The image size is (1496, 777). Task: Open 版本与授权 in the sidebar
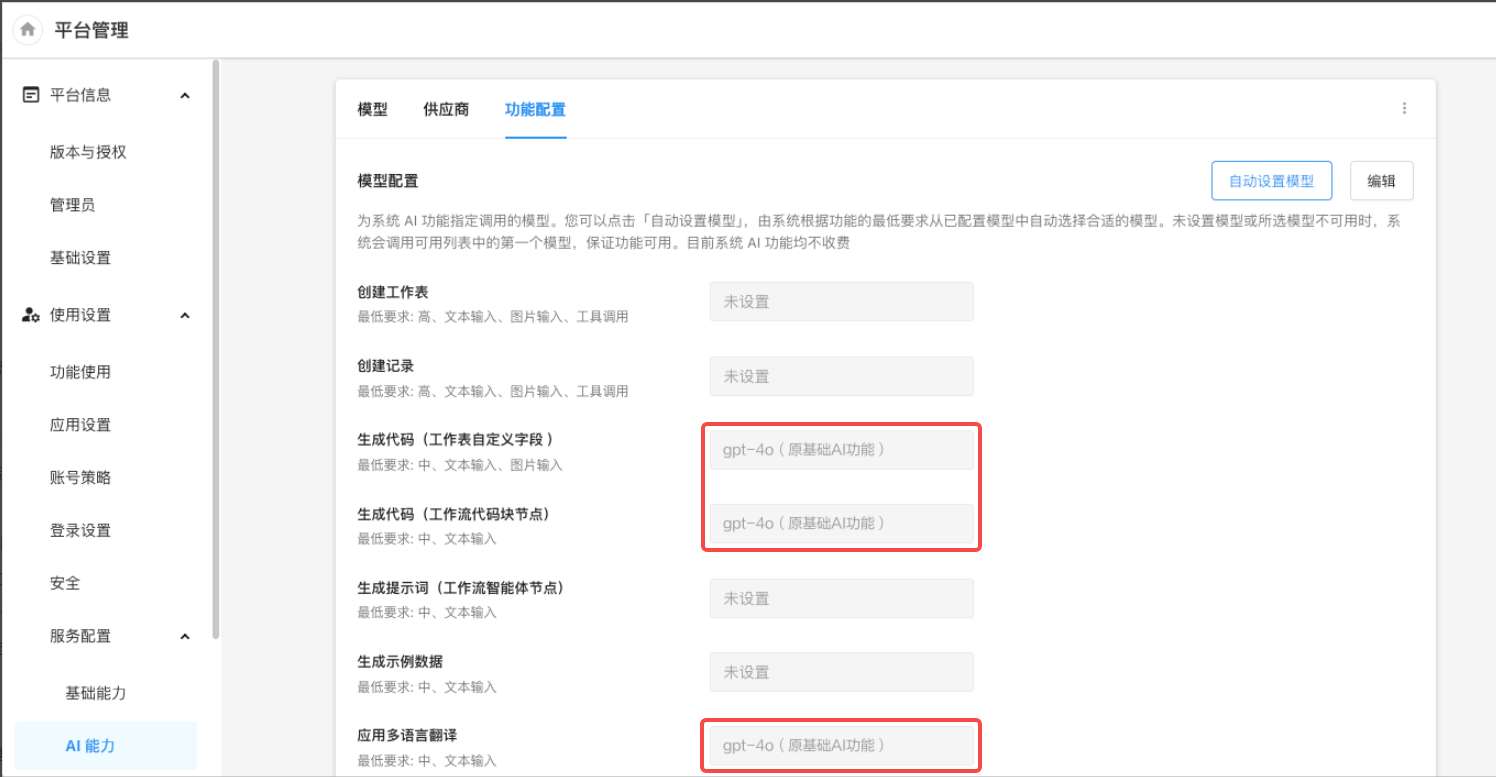[x=88, y=152]
